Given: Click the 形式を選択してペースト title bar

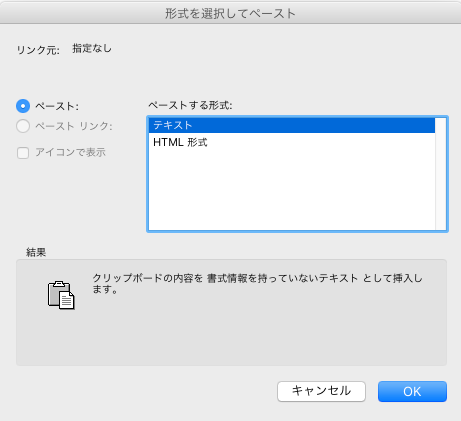Looking at the screenshot, I should pos(230,13).
